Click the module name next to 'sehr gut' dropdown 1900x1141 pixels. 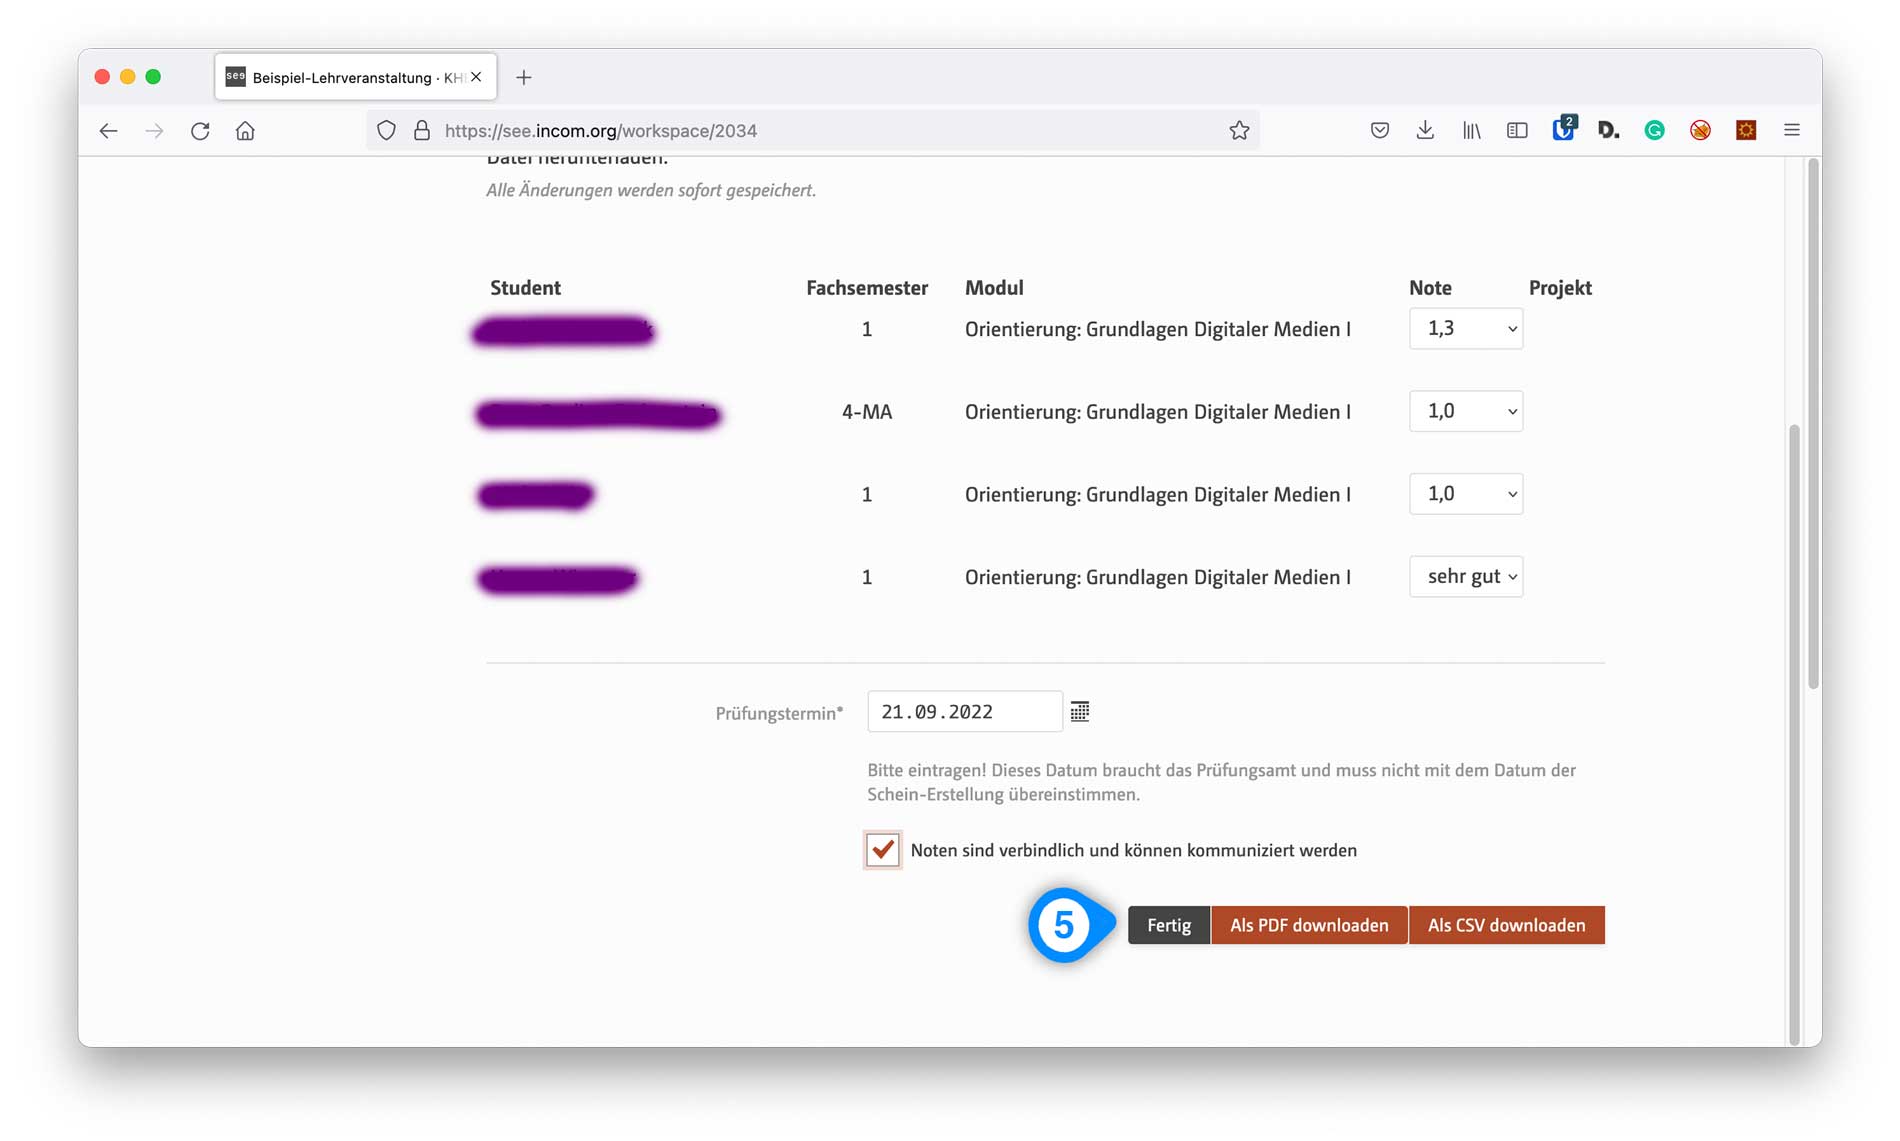[1158, 577]
